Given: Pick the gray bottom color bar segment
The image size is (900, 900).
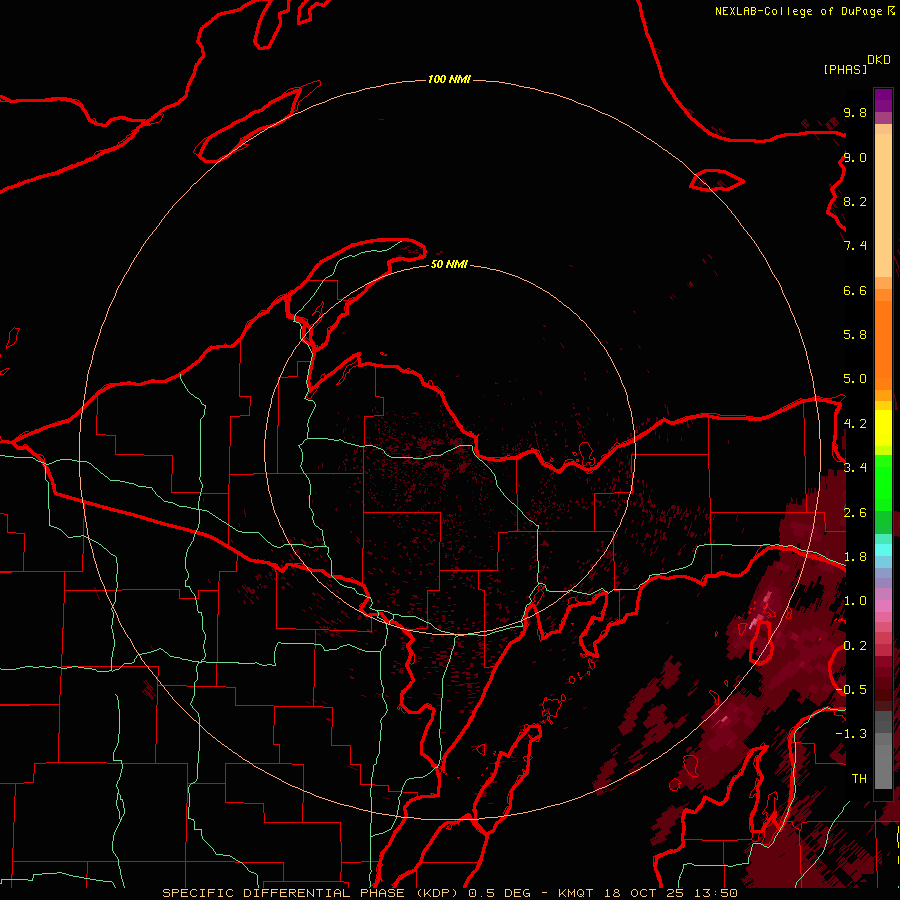Looking at the screenshot, I should 883,768.
